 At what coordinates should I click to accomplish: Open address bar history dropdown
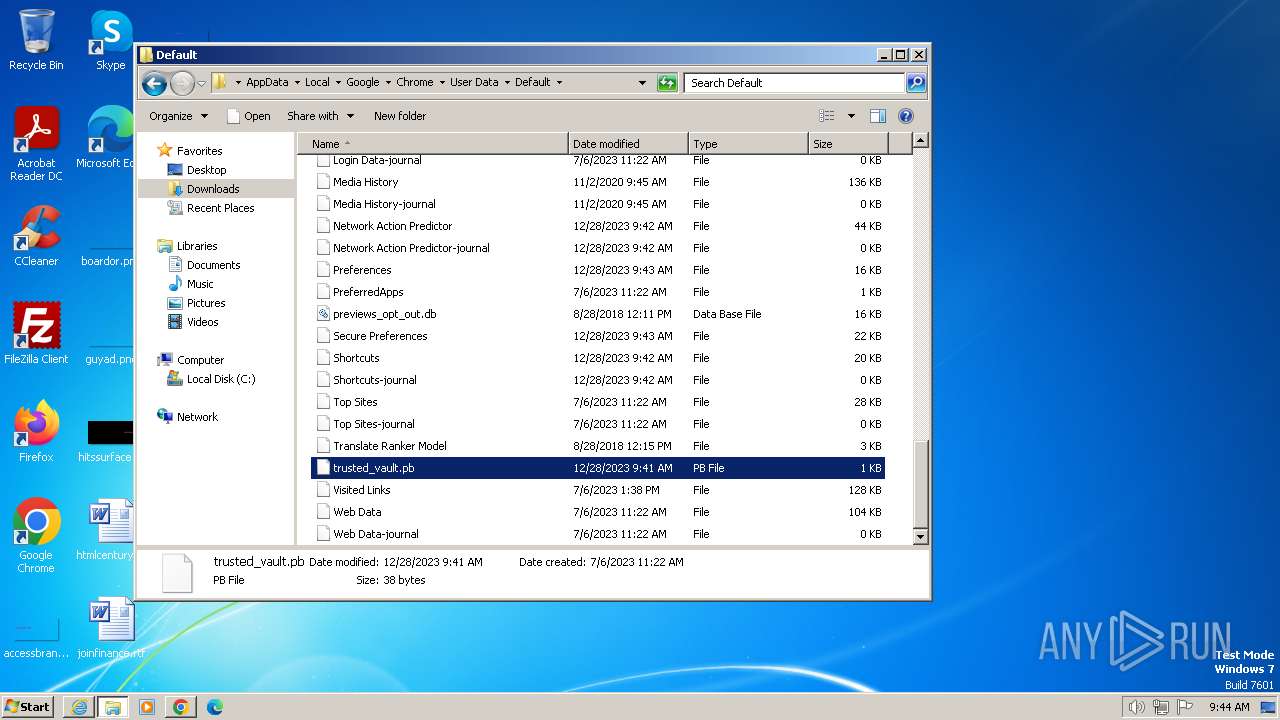click(x=642, y=83)
